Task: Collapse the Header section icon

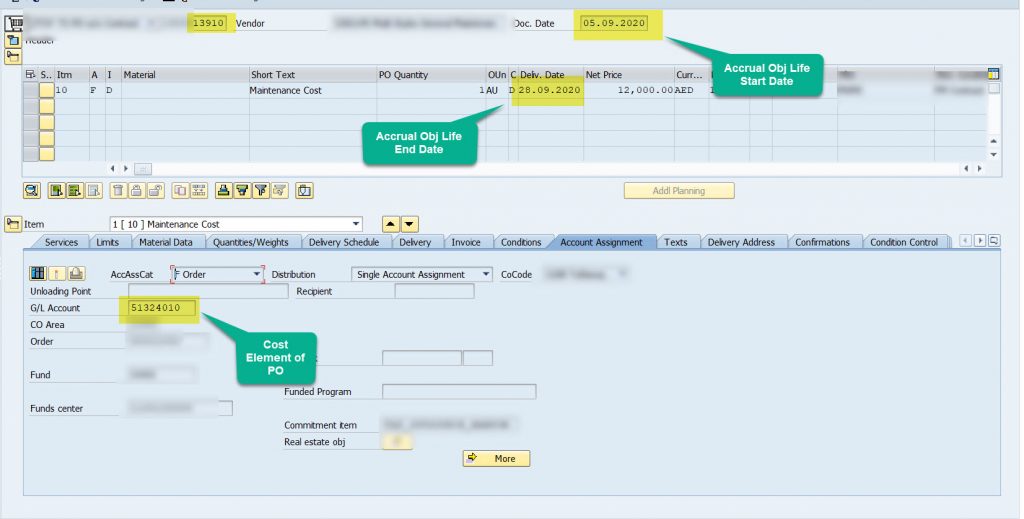Action: pyautogui.click(x=13, y=40)
